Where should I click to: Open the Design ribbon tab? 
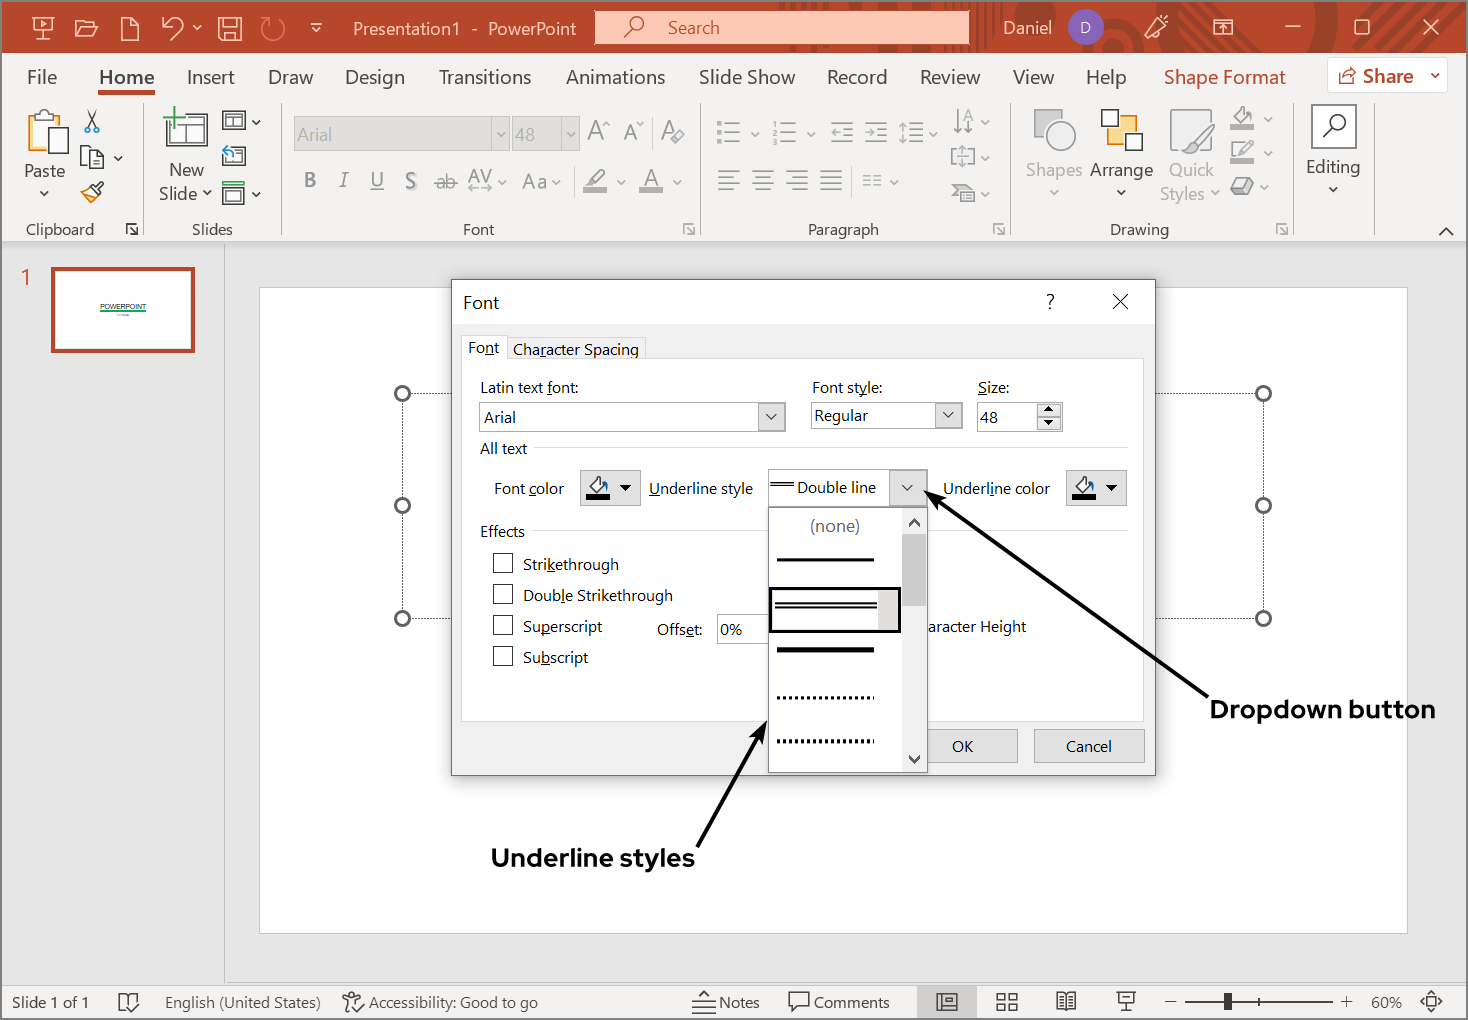[x=375, y=77]
